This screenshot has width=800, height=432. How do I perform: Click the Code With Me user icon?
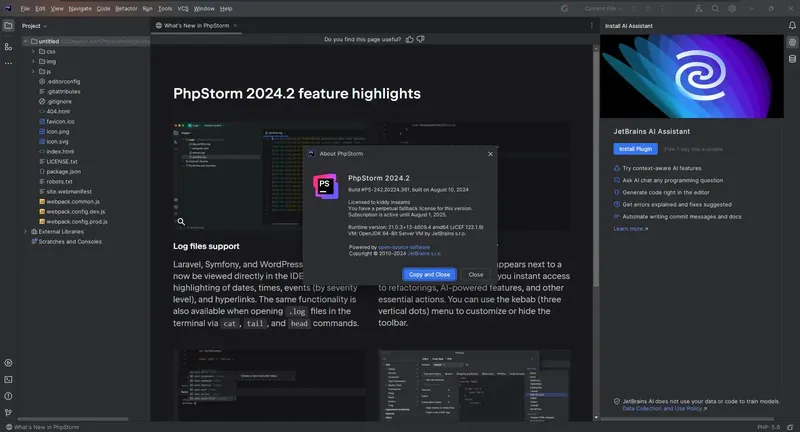(698, 9)
